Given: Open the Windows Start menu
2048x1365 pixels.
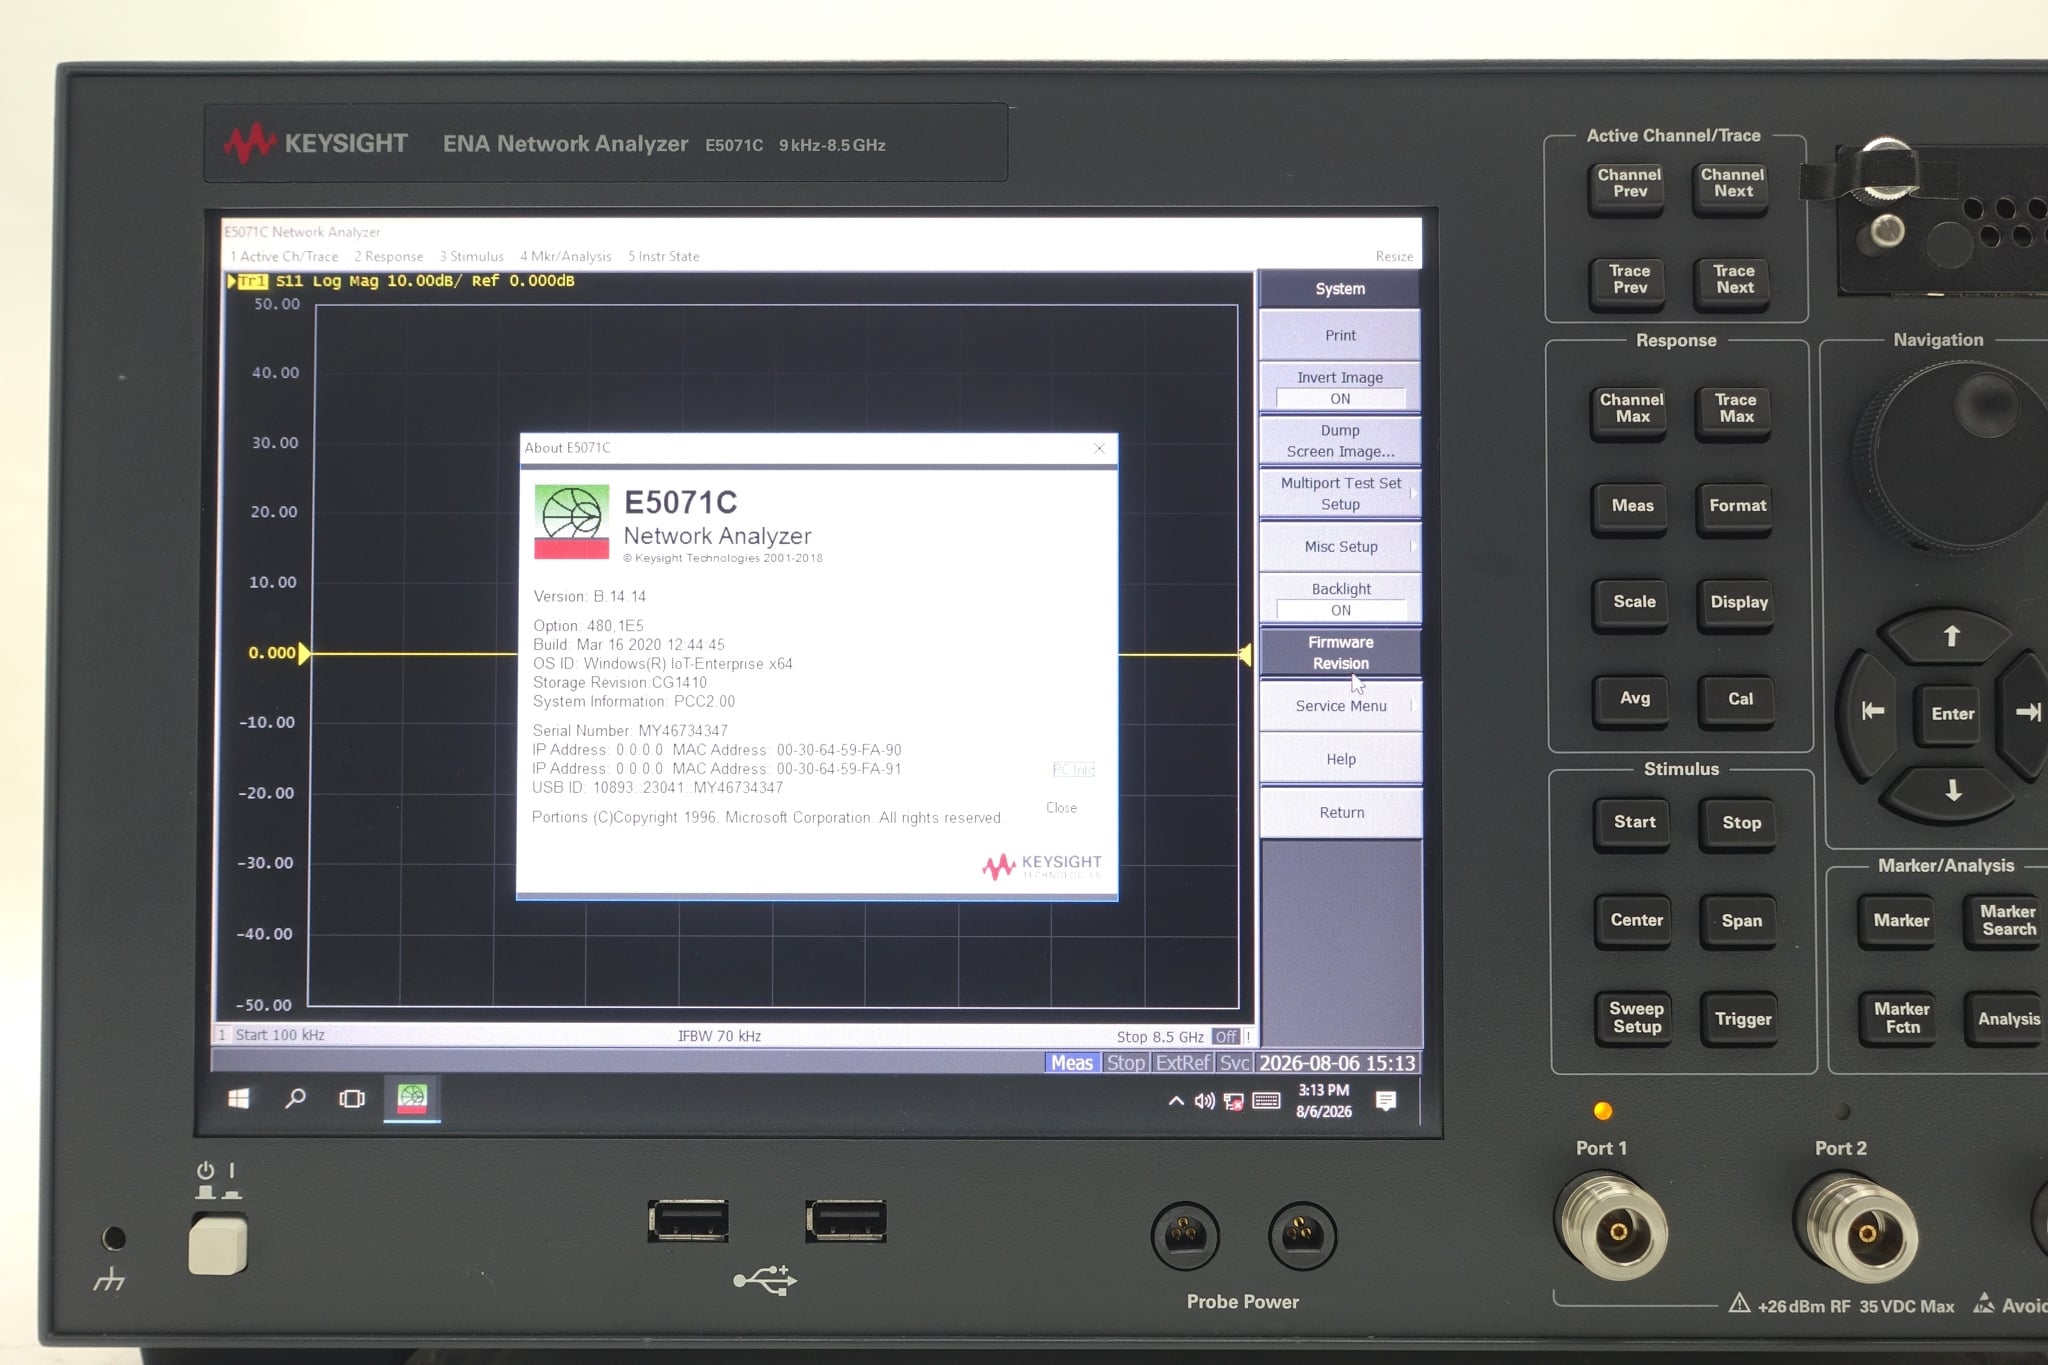Looking at the screenshot, I should (239, 1099).
